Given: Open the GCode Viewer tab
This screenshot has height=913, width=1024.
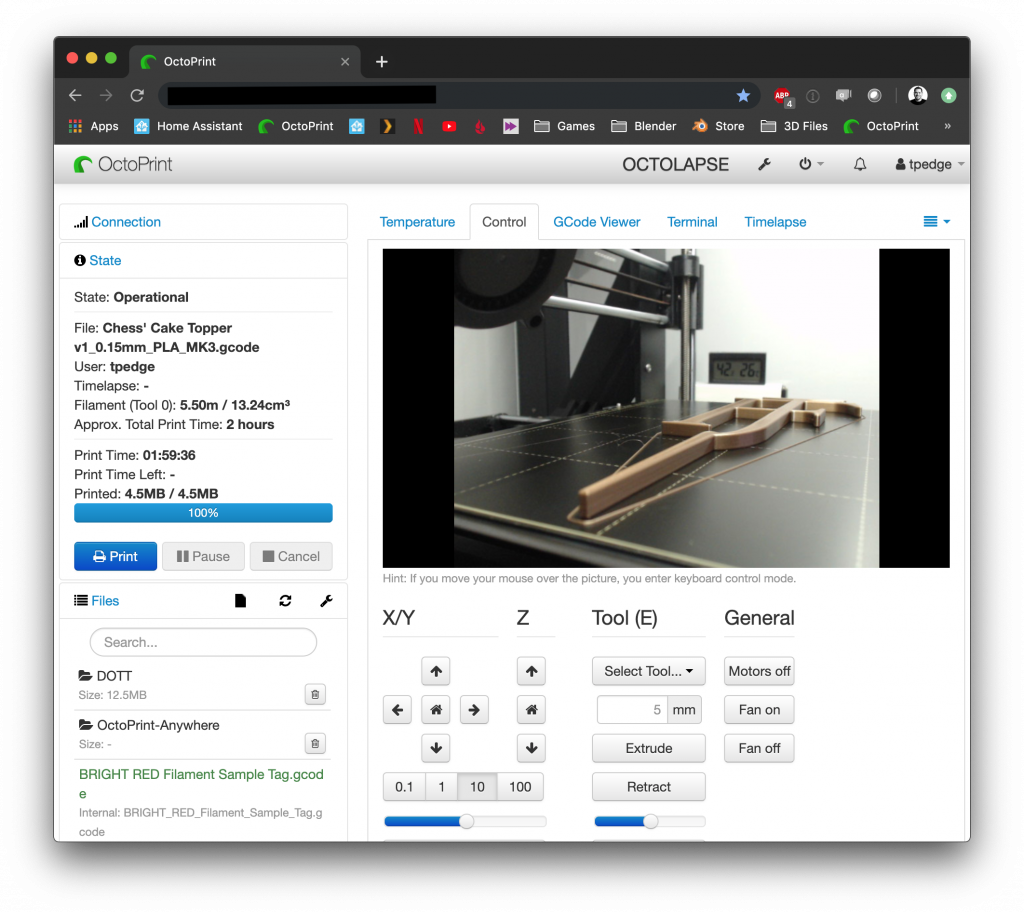Looking at the screenshot, I should point(597,222).
